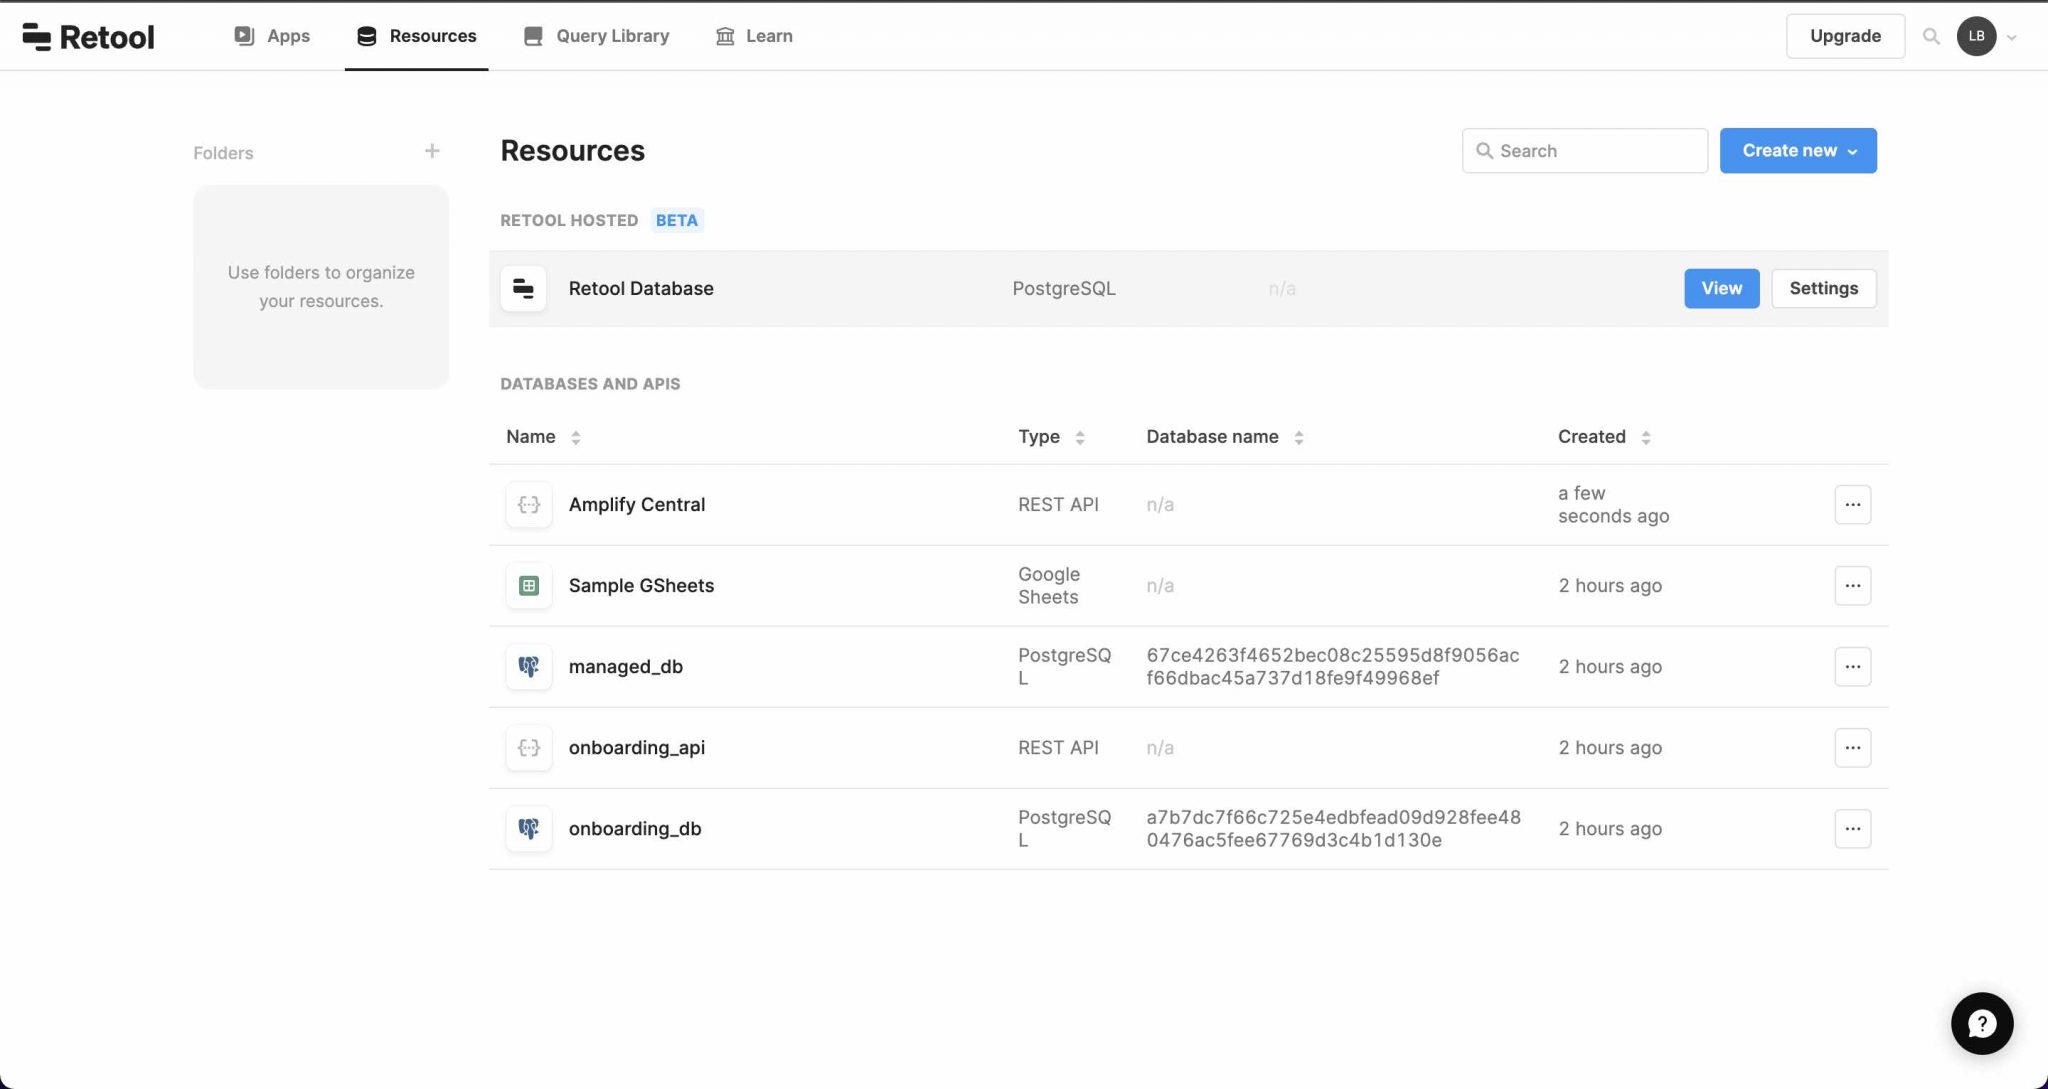Open the Create new dropdown
Viewport: 2048px width, 1089px height.
click(1797, 150)
